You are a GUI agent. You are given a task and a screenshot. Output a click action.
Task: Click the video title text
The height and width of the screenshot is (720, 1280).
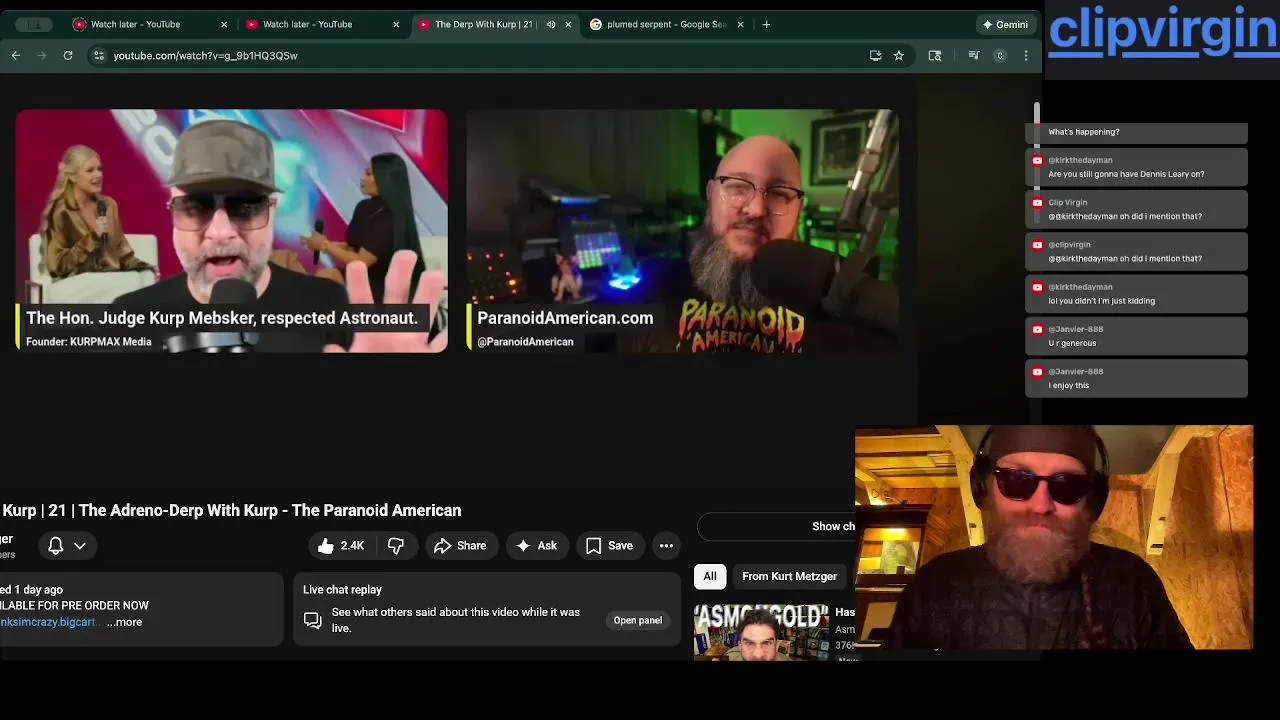pos(231,510)
